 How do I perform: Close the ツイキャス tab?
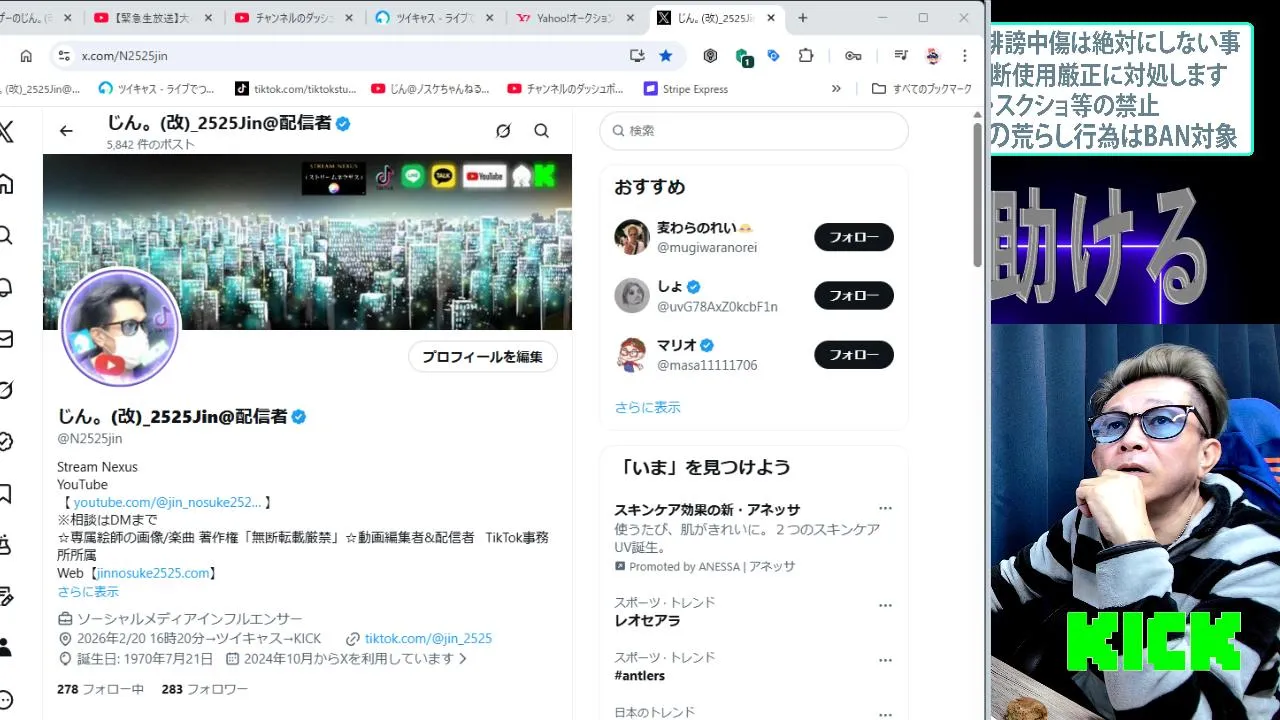(x=489, y=18)
